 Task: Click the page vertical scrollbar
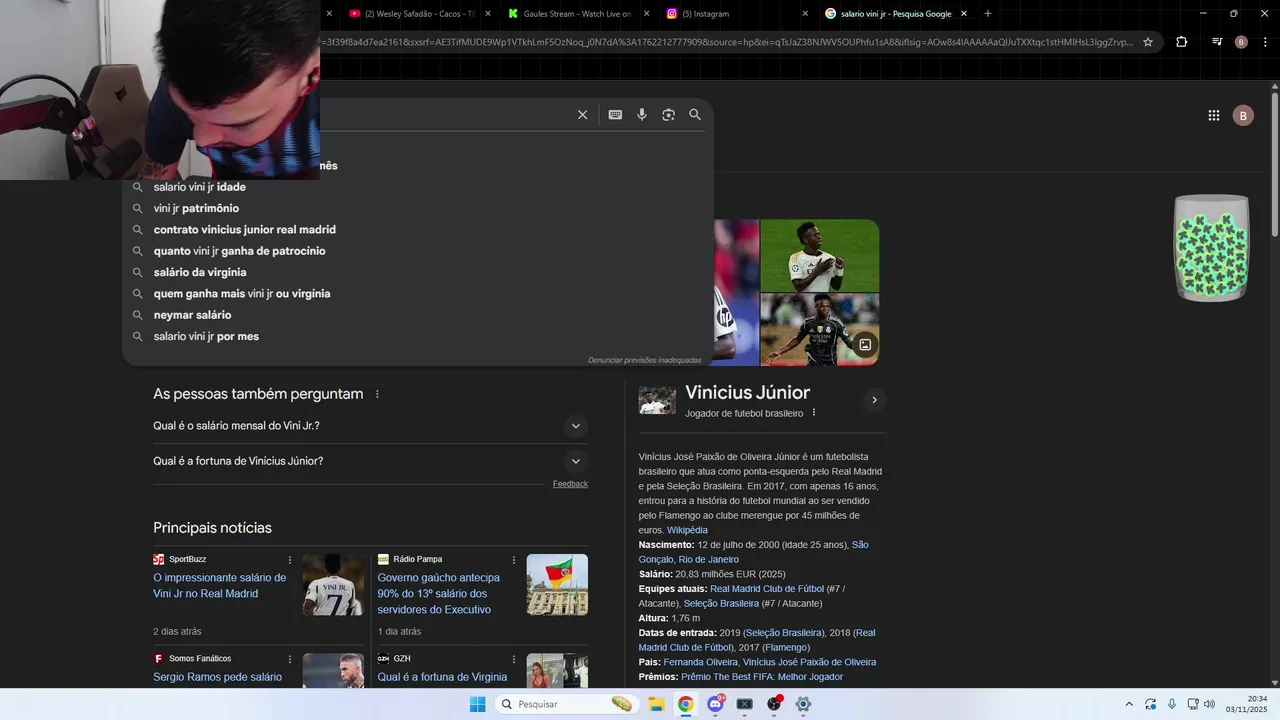tap(1274, 165)
